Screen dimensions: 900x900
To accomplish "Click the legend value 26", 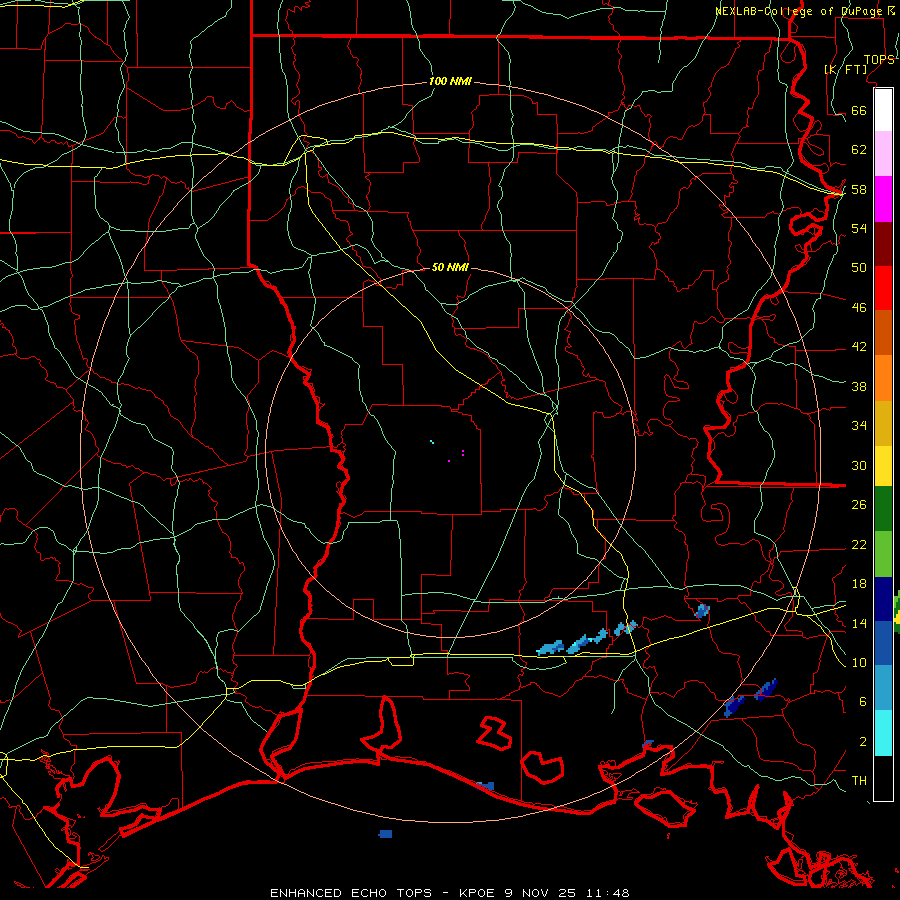I will (859, 505).
